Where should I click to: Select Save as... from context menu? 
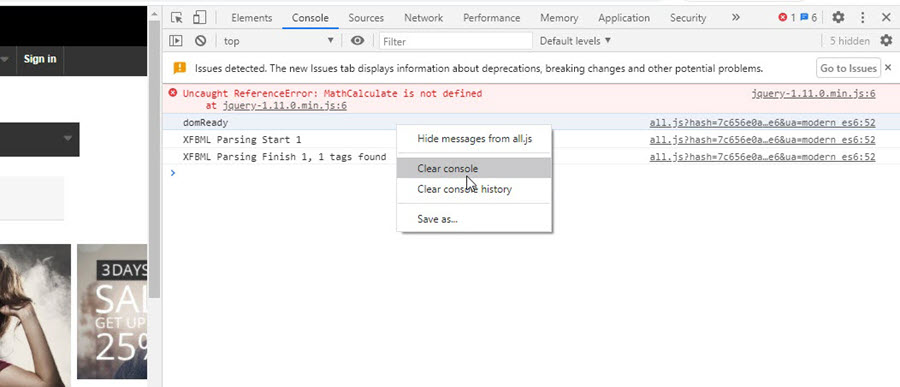(x=474, y=219)
